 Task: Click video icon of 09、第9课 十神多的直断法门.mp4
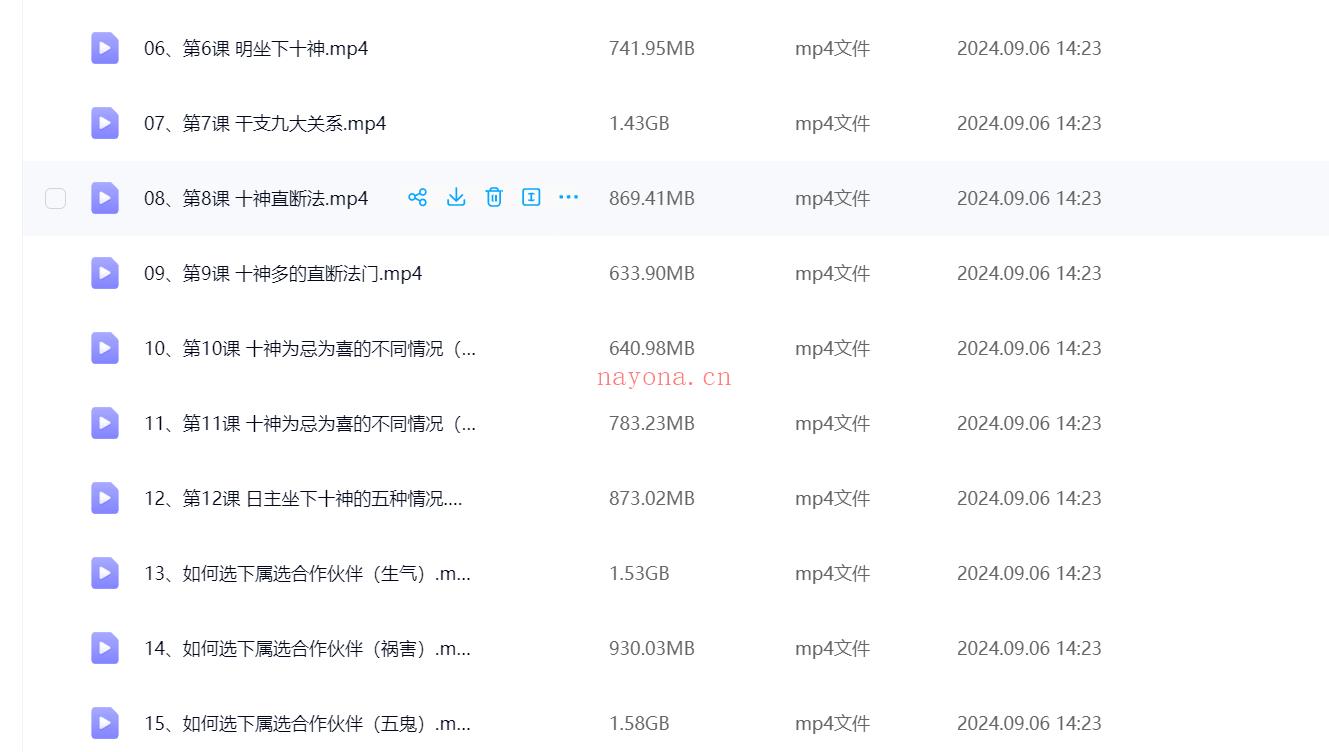[105, 273]
